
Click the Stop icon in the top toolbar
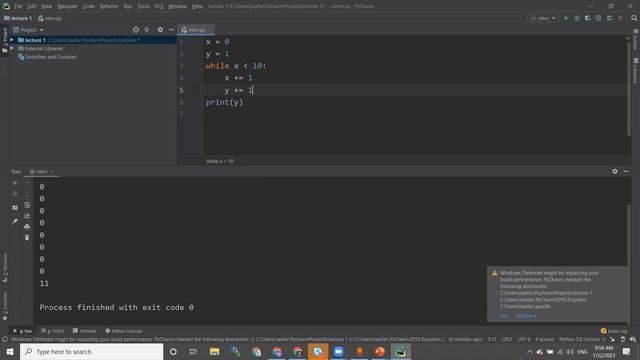(x=620, y=18)
